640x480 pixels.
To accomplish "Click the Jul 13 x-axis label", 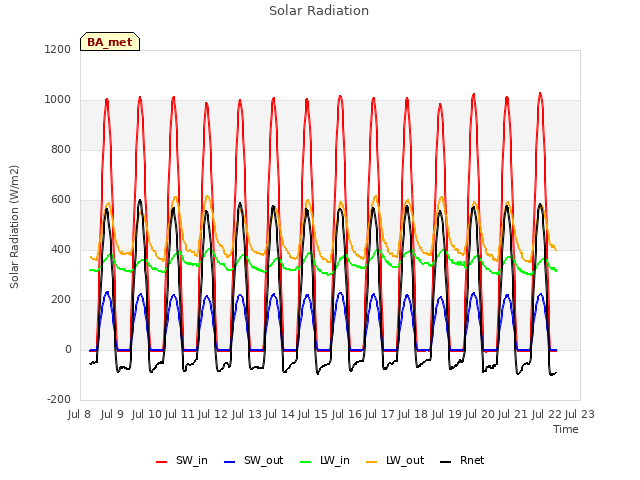I will (247, 415).
